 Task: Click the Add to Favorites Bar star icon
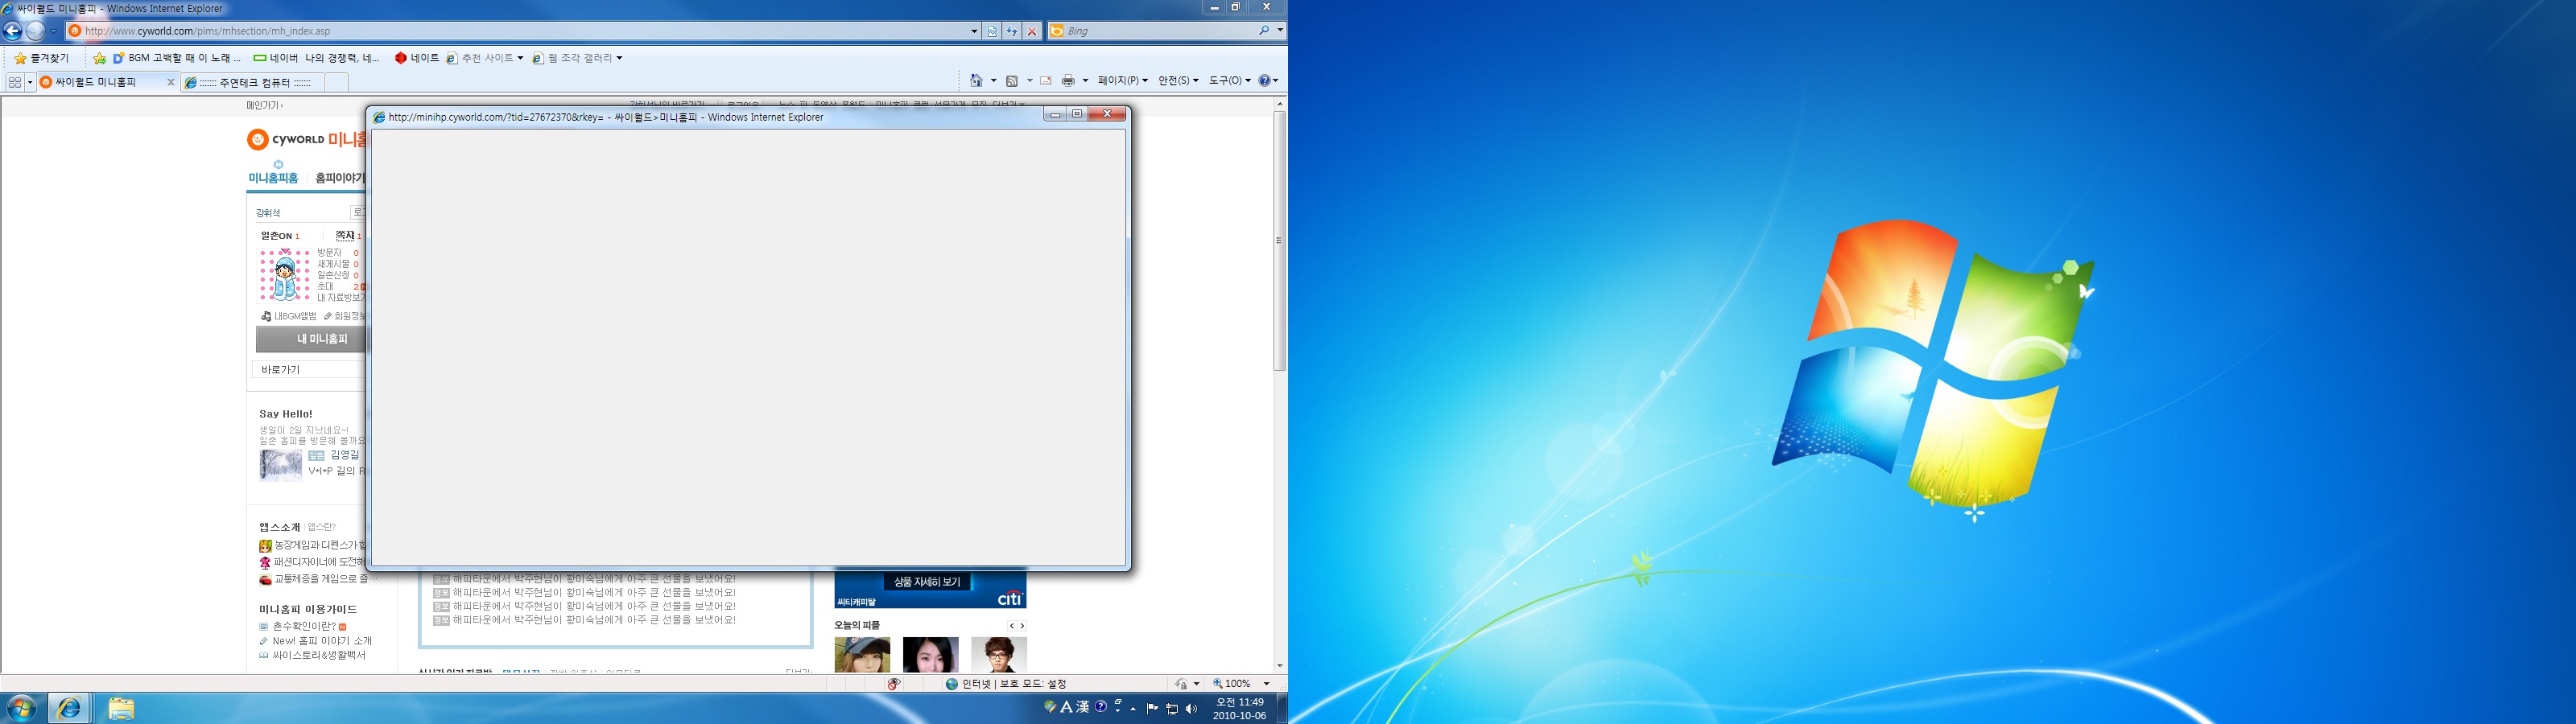click(99, 58)
